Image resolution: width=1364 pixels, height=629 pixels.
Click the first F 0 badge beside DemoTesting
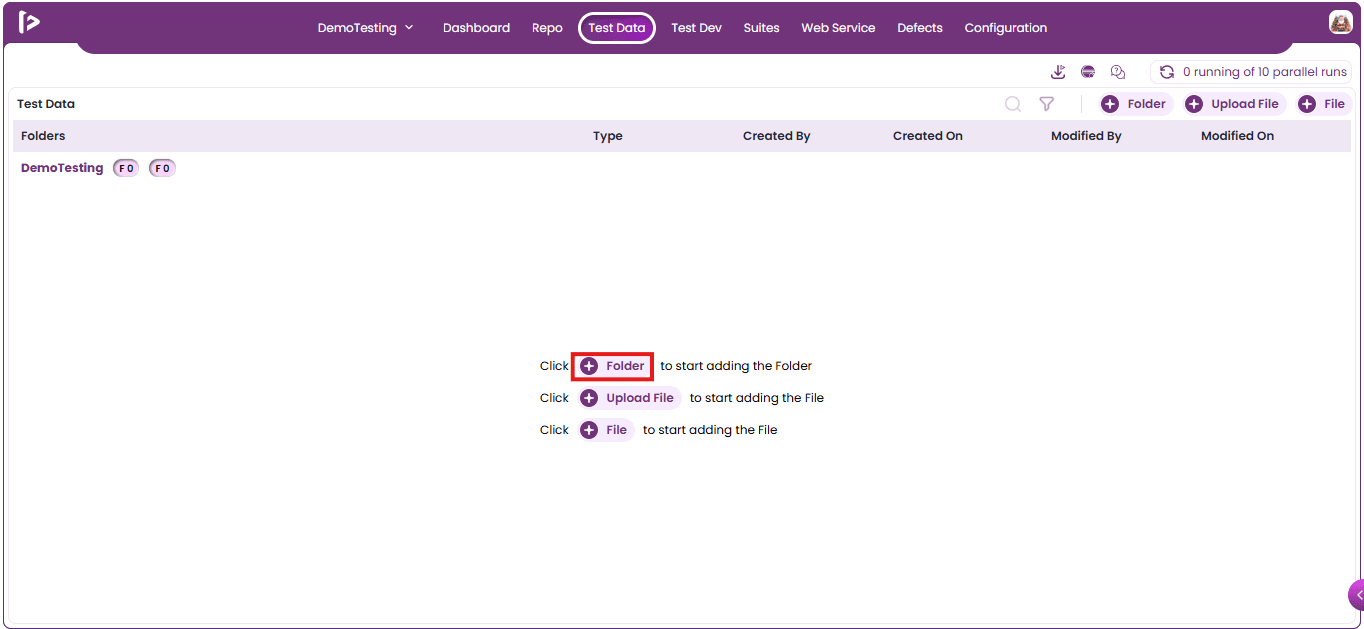point(126,168)
